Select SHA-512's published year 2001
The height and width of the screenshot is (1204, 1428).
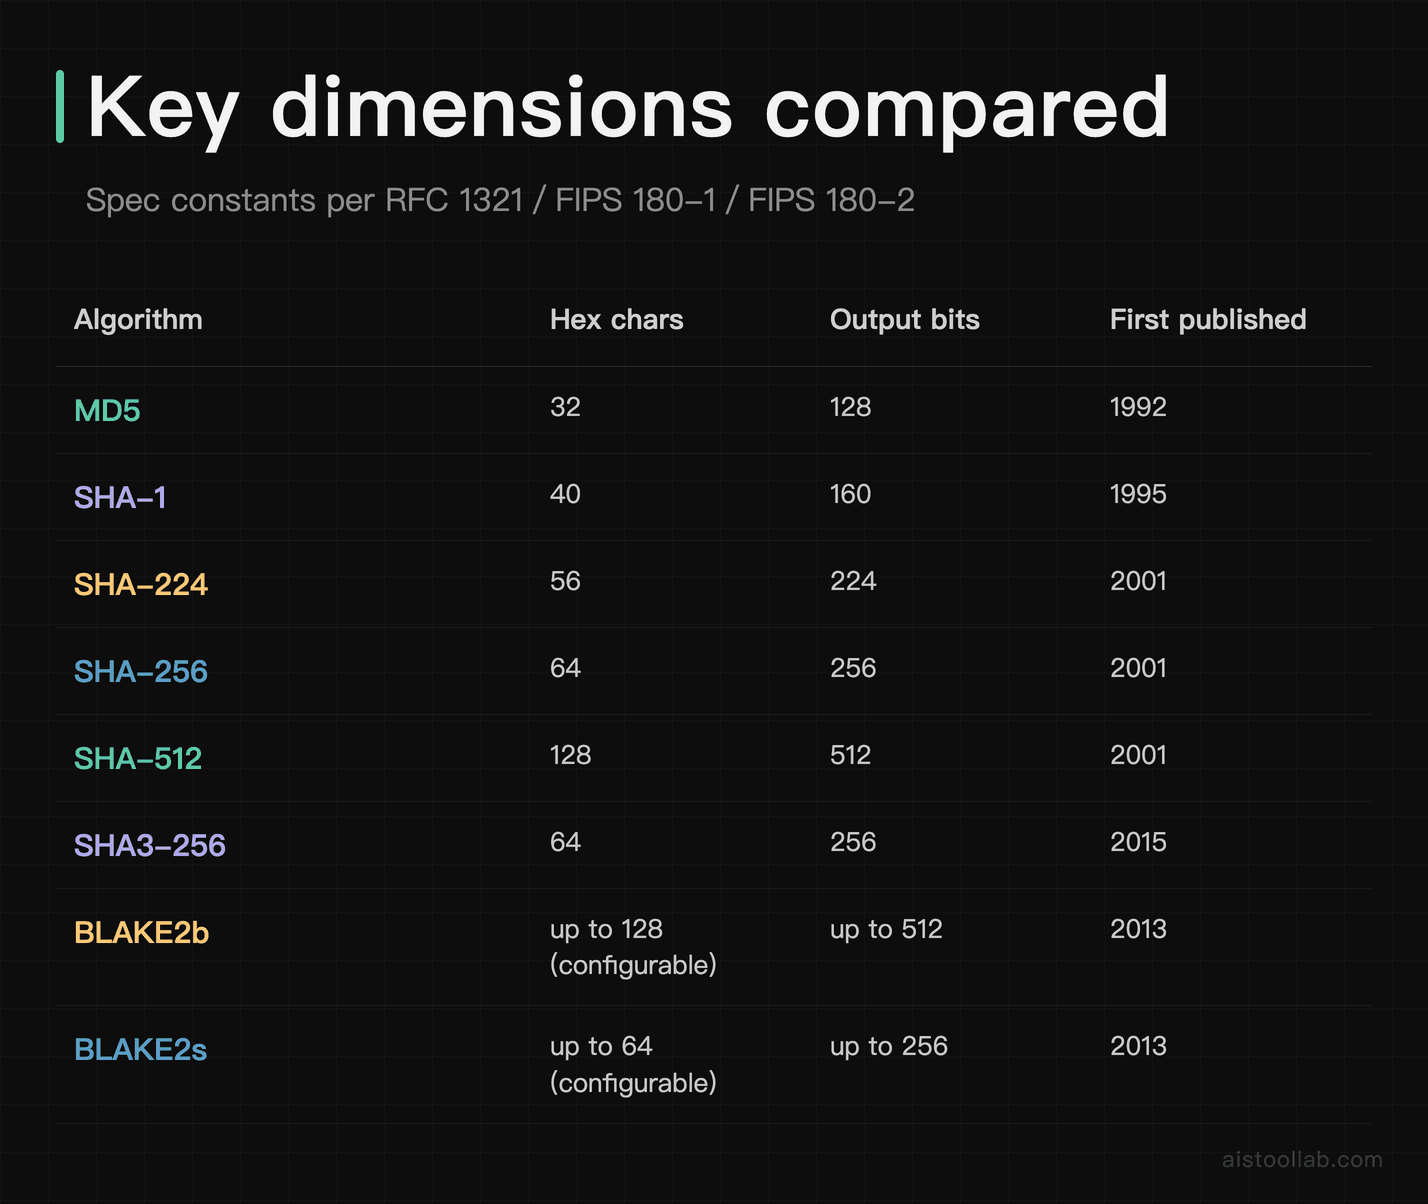tap(1138, 755)
